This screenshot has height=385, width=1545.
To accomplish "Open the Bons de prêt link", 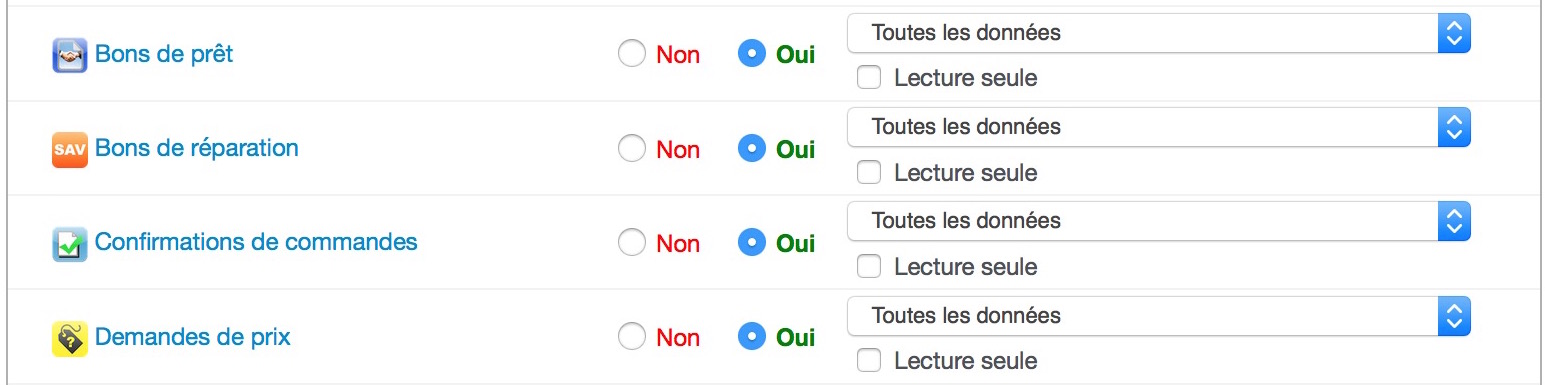I will pyautogui.click(x=164, y=54).
